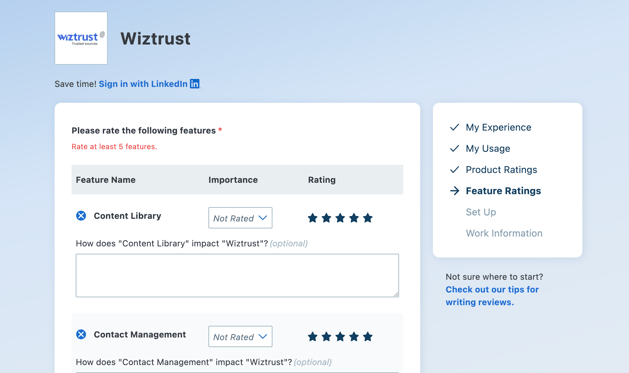Remove the Contact Management feature row

point(81,334)
